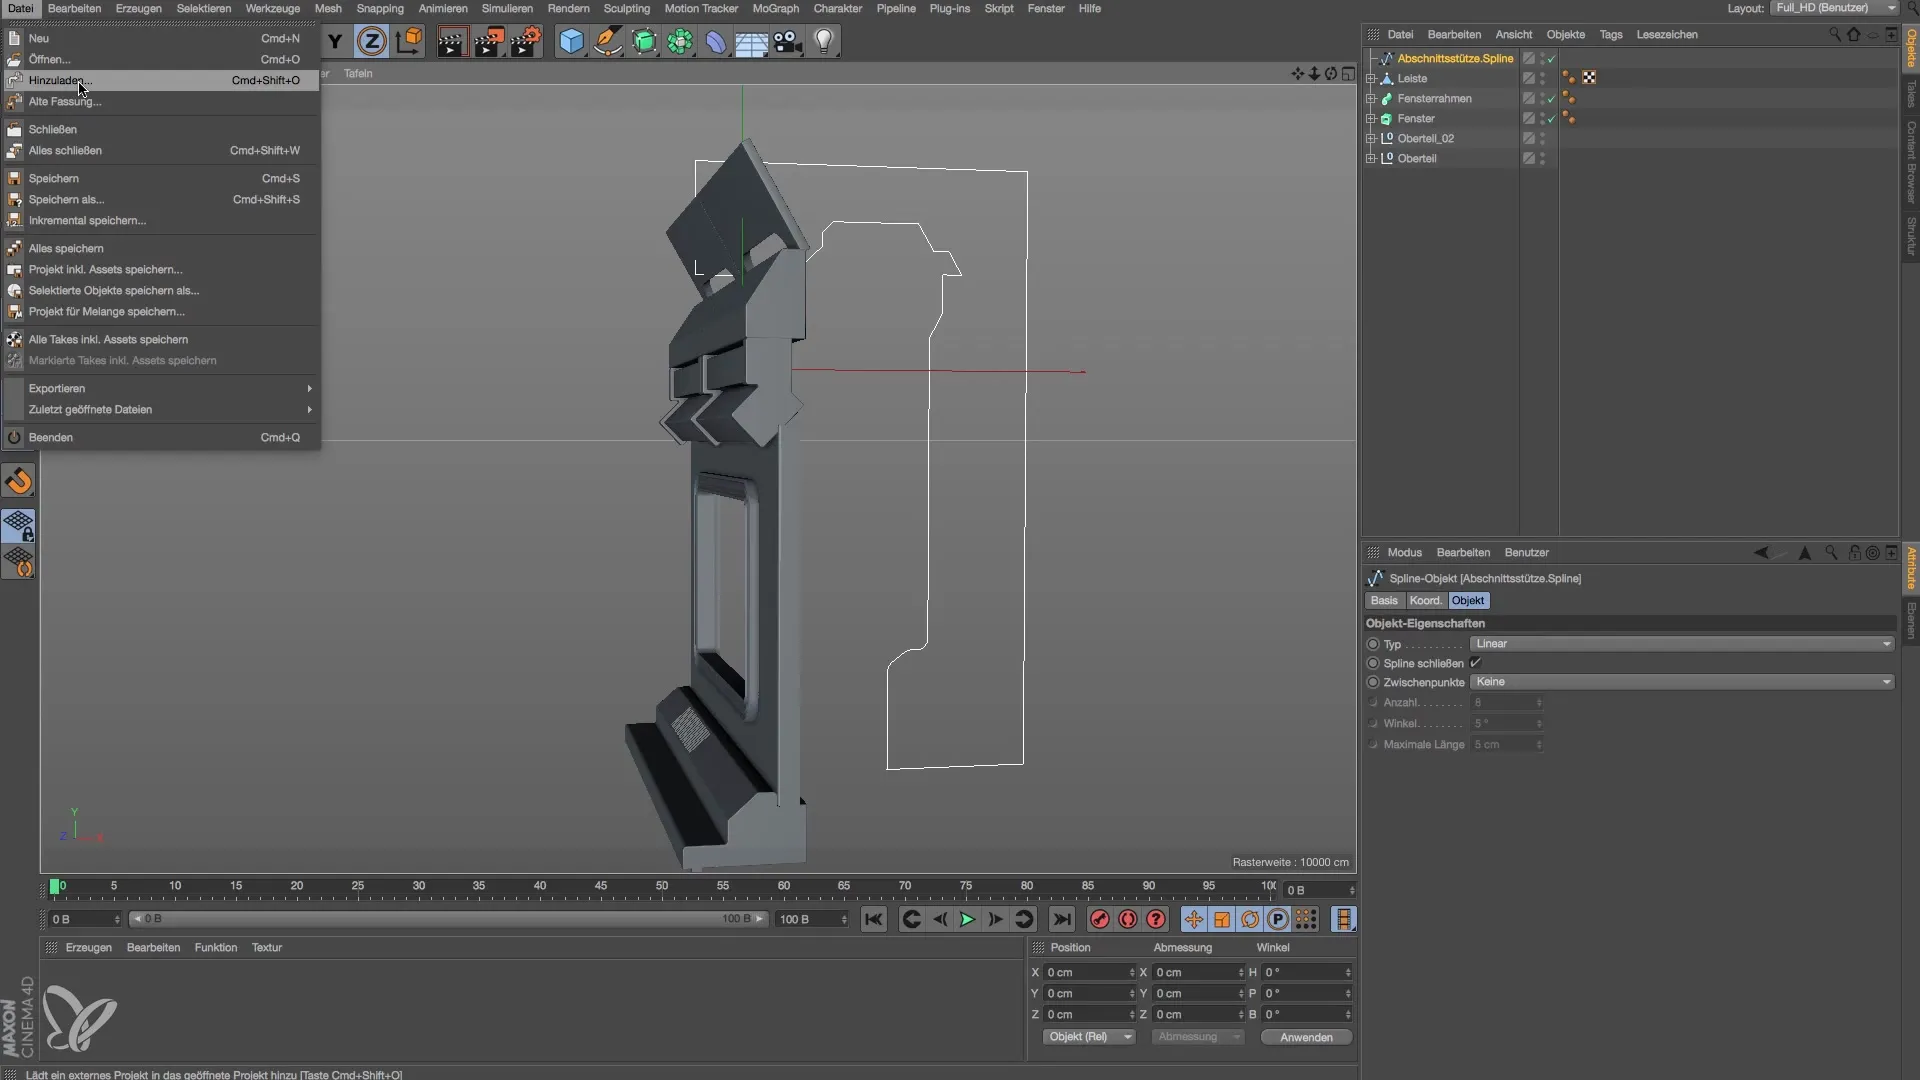Click the green MoGraph array icon
The image size is (1920, 1080).
[x=680, y=41]
